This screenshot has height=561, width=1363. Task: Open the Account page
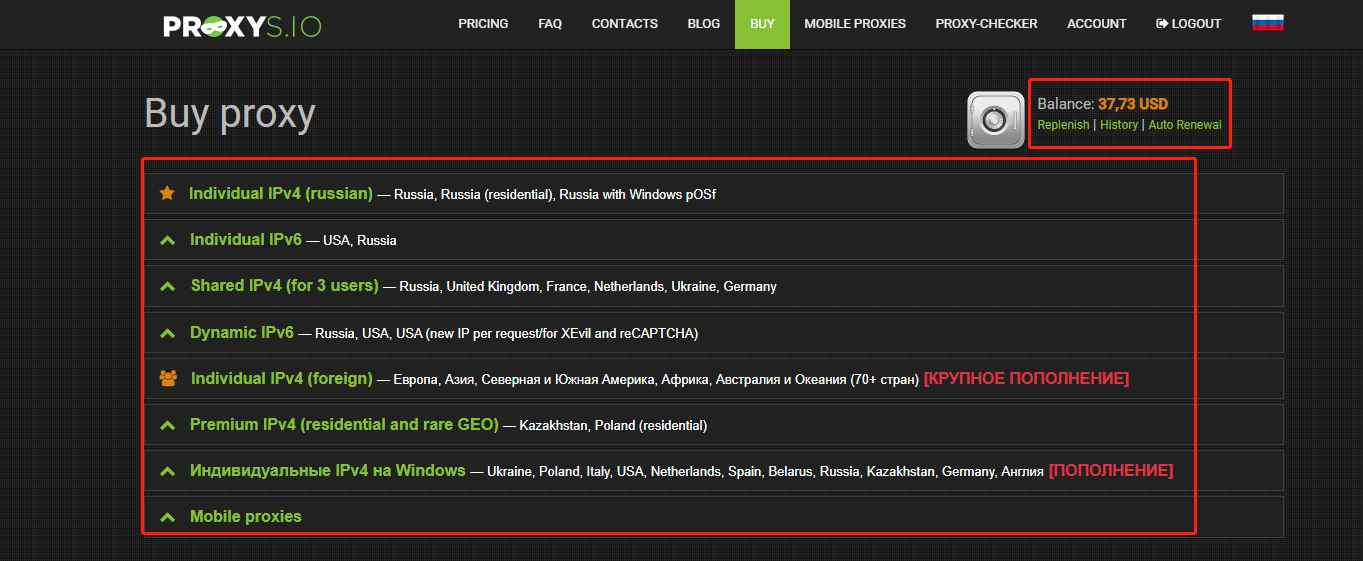point(1096,24)
